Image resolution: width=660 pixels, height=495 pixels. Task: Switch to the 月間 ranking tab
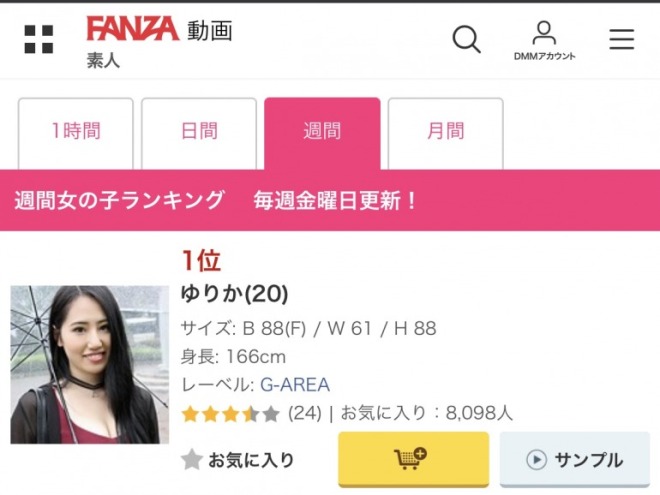coord(445,132)
